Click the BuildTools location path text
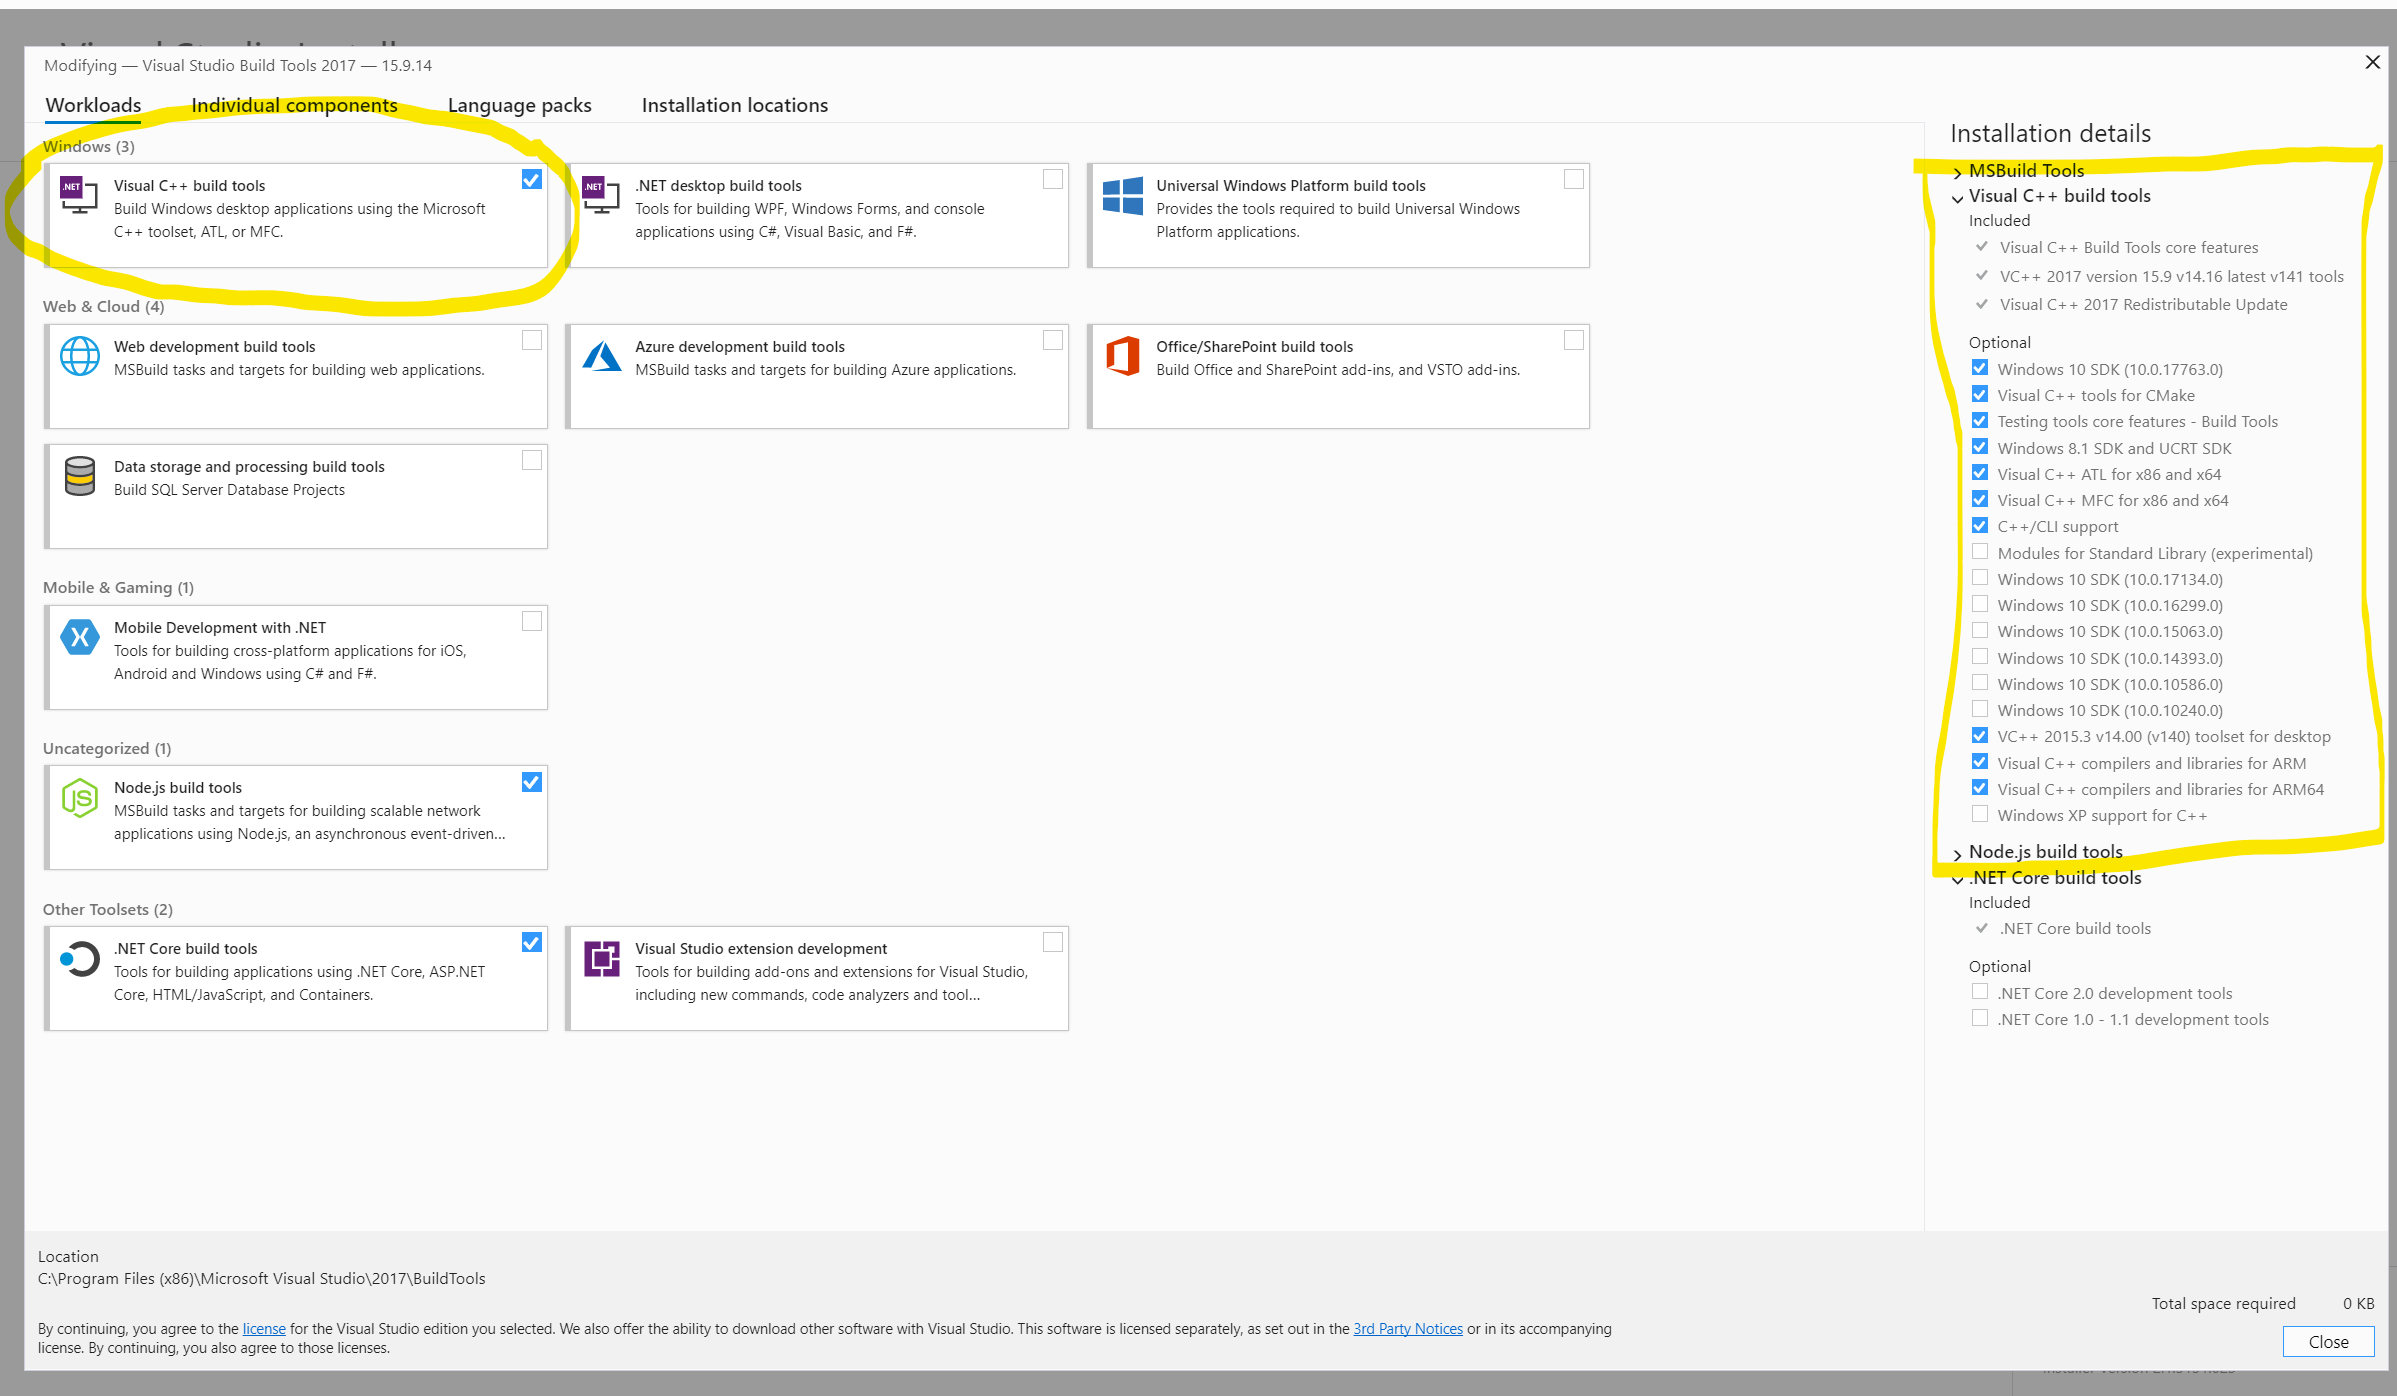The height and width of the screenshot is (1396, 2397). 262,1279
